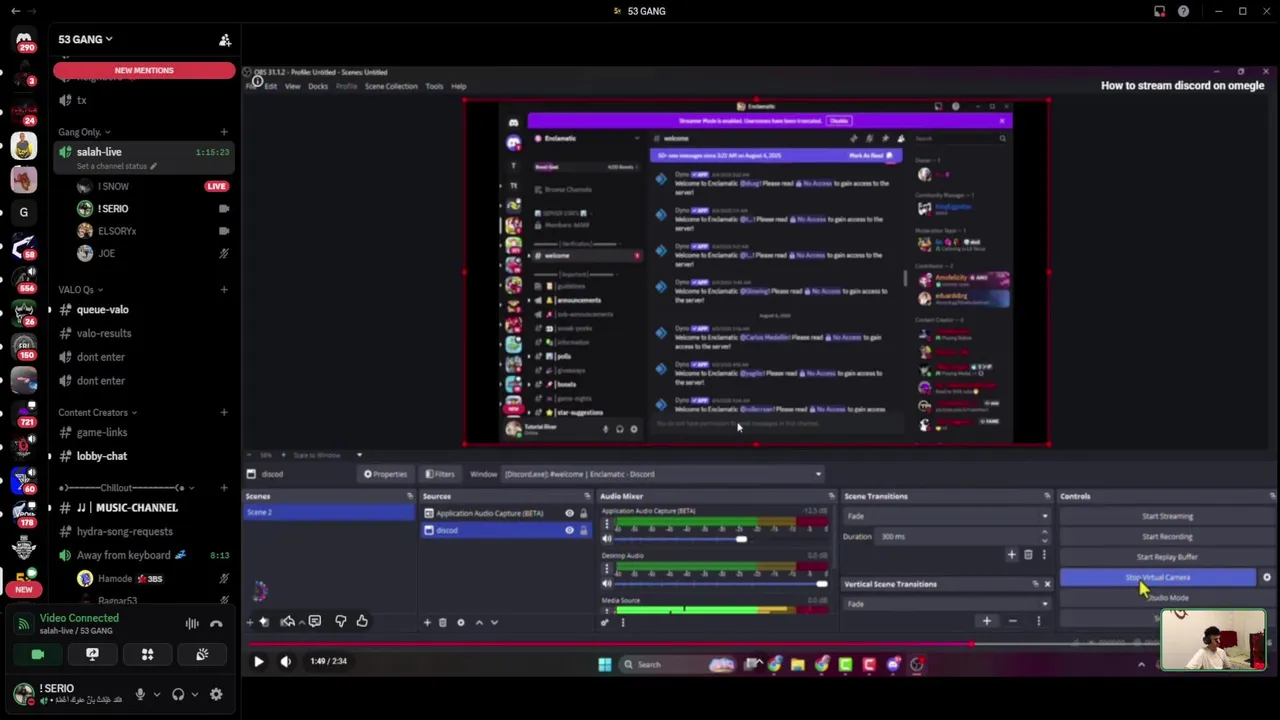1280x720 pixels.
Task: Open the 53 GANG server dropdown
Action: pyautogui.click(x=85, y=39)
